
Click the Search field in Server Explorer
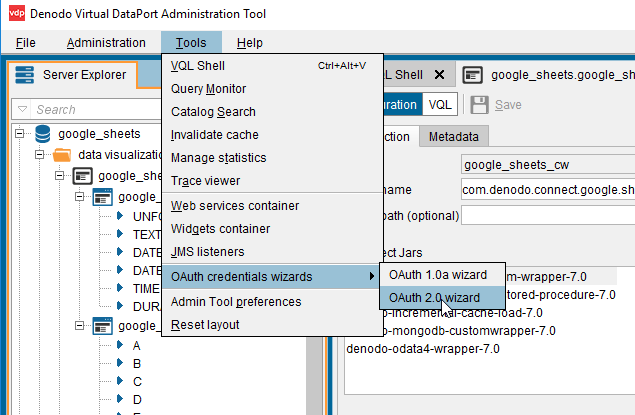(x=97, y=109)
